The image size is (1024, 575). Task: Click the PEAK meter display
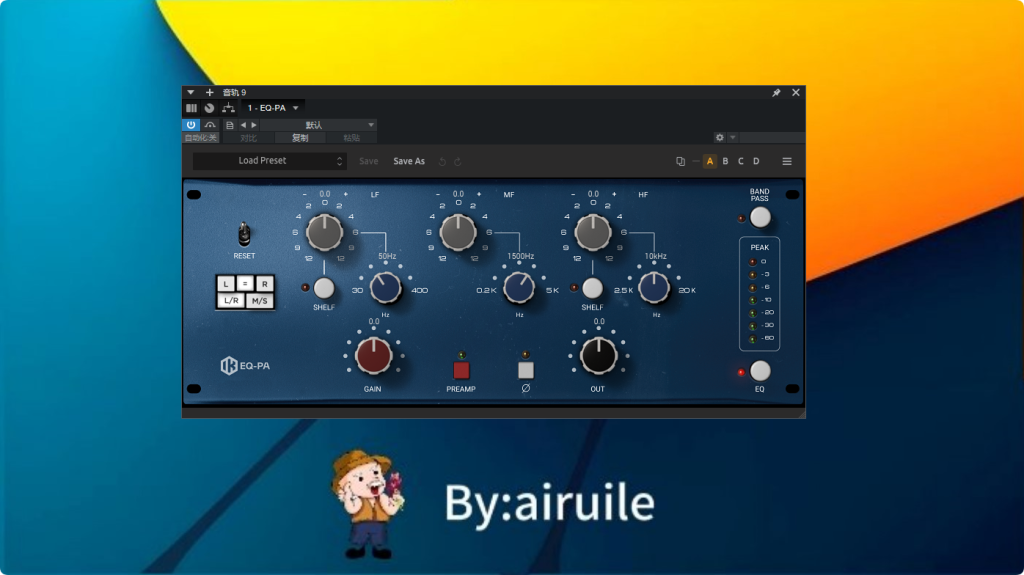point(760,294)
